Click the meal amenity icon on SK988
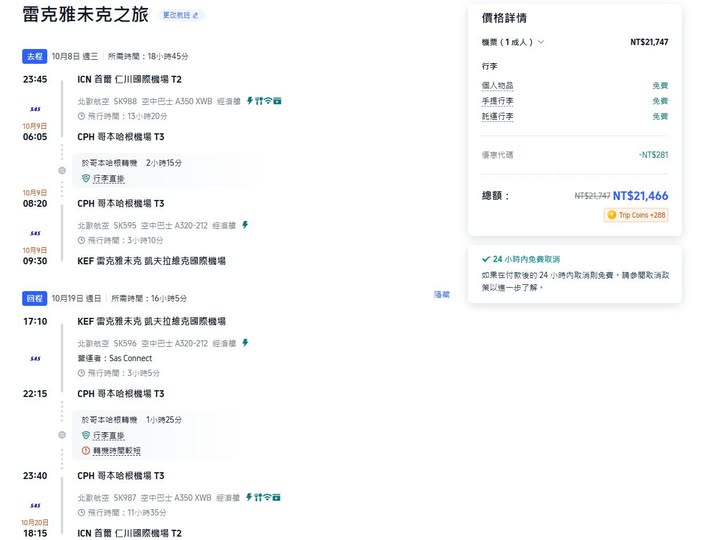 (258, 101)
